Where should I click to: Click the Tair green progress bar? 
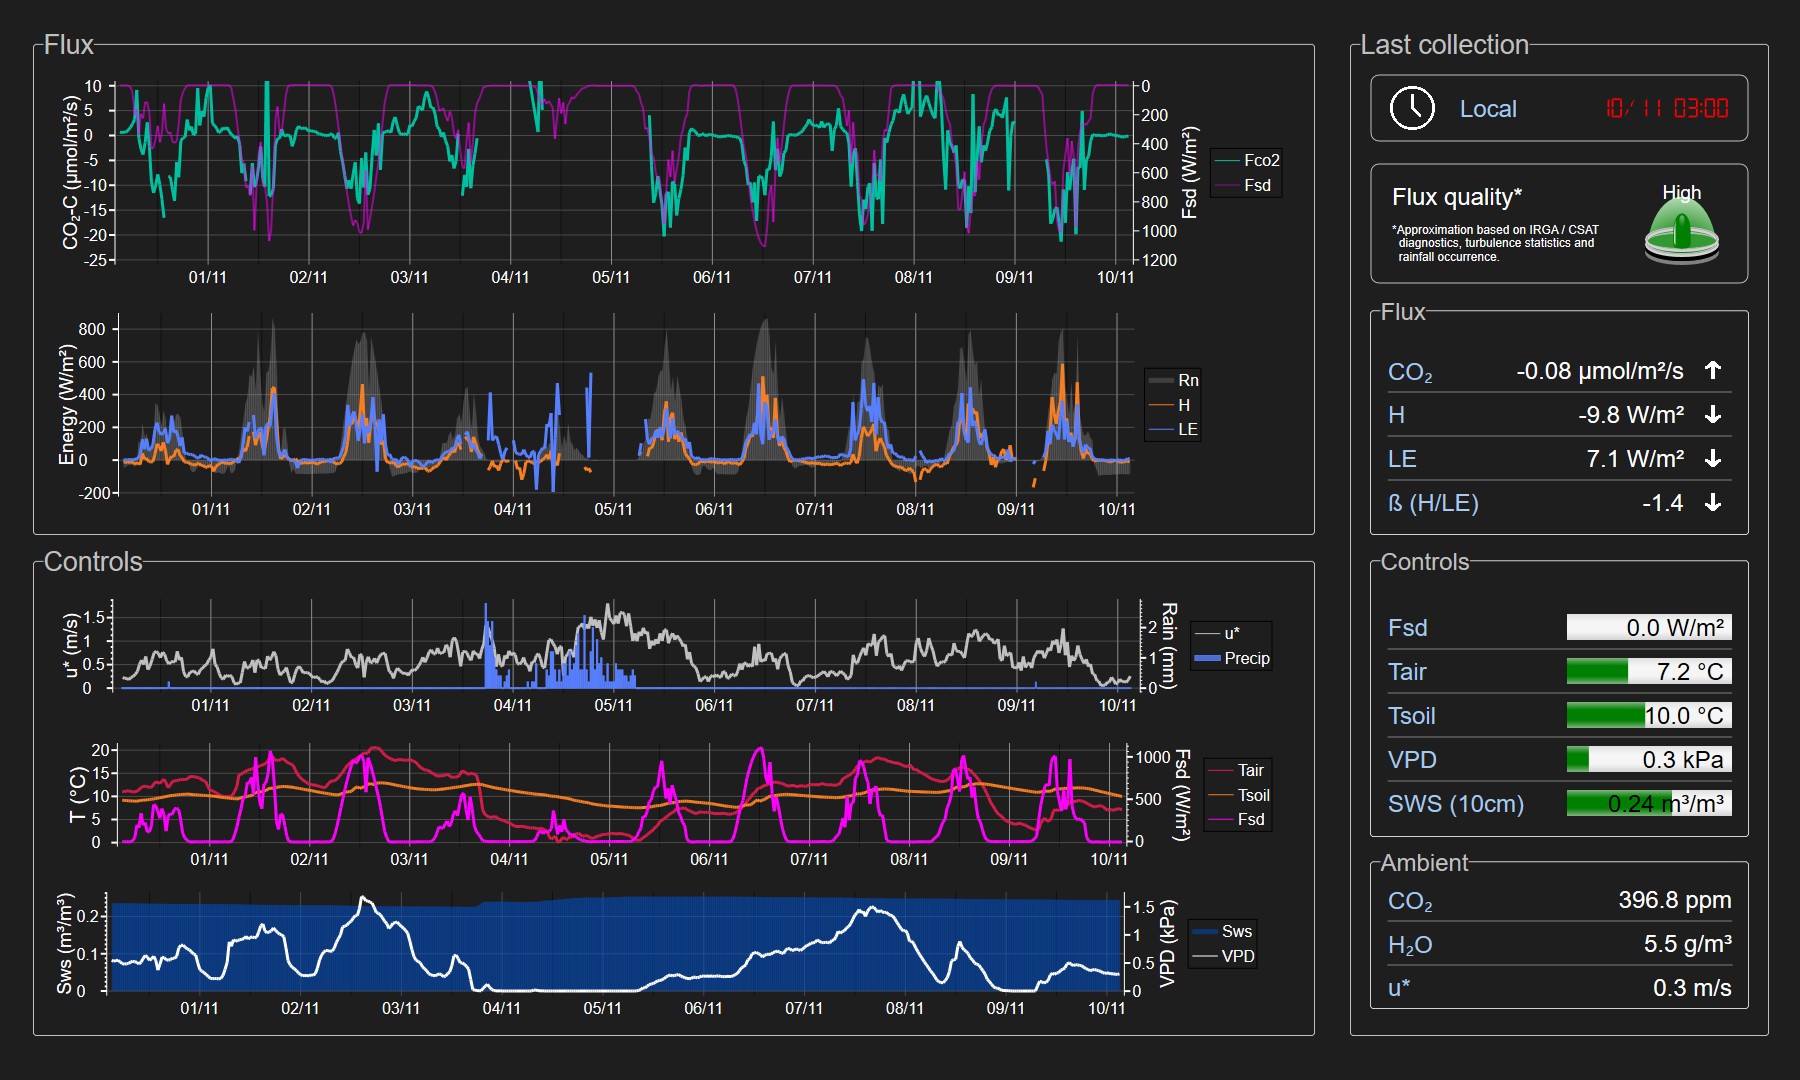tap(1648, 671)
